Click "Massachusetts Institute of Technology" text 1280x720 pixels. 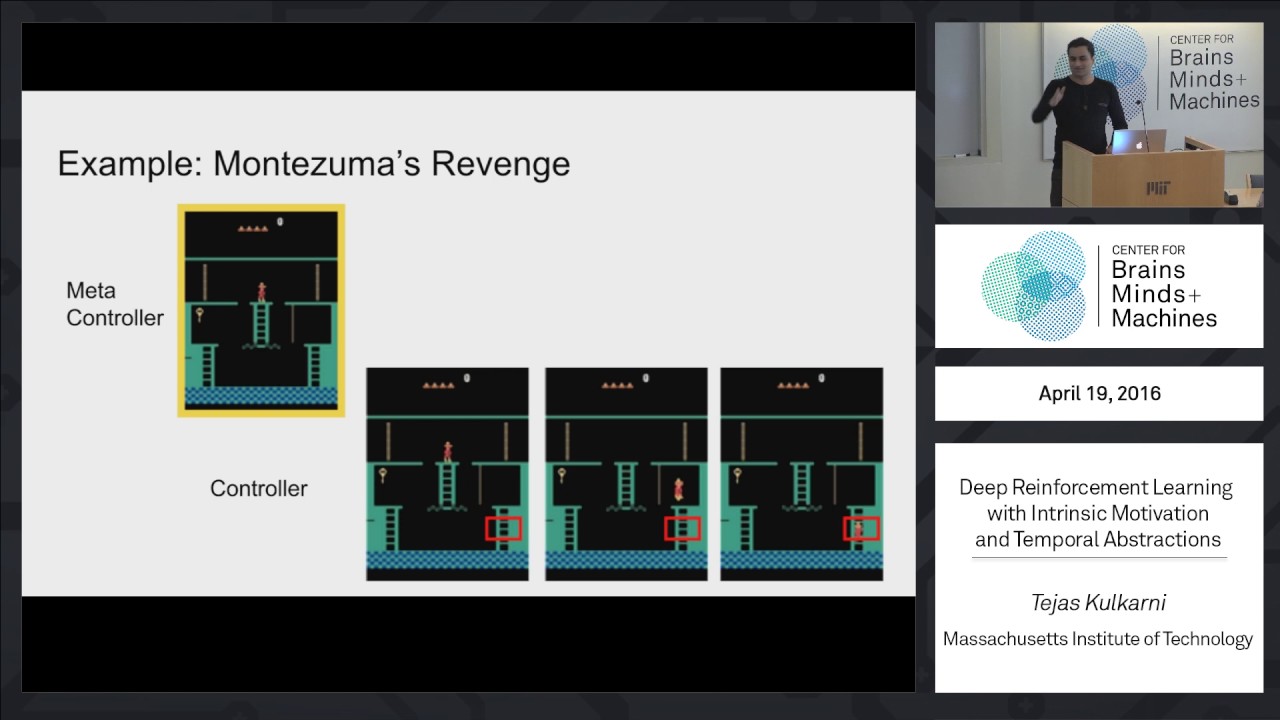coord(1098,639)
